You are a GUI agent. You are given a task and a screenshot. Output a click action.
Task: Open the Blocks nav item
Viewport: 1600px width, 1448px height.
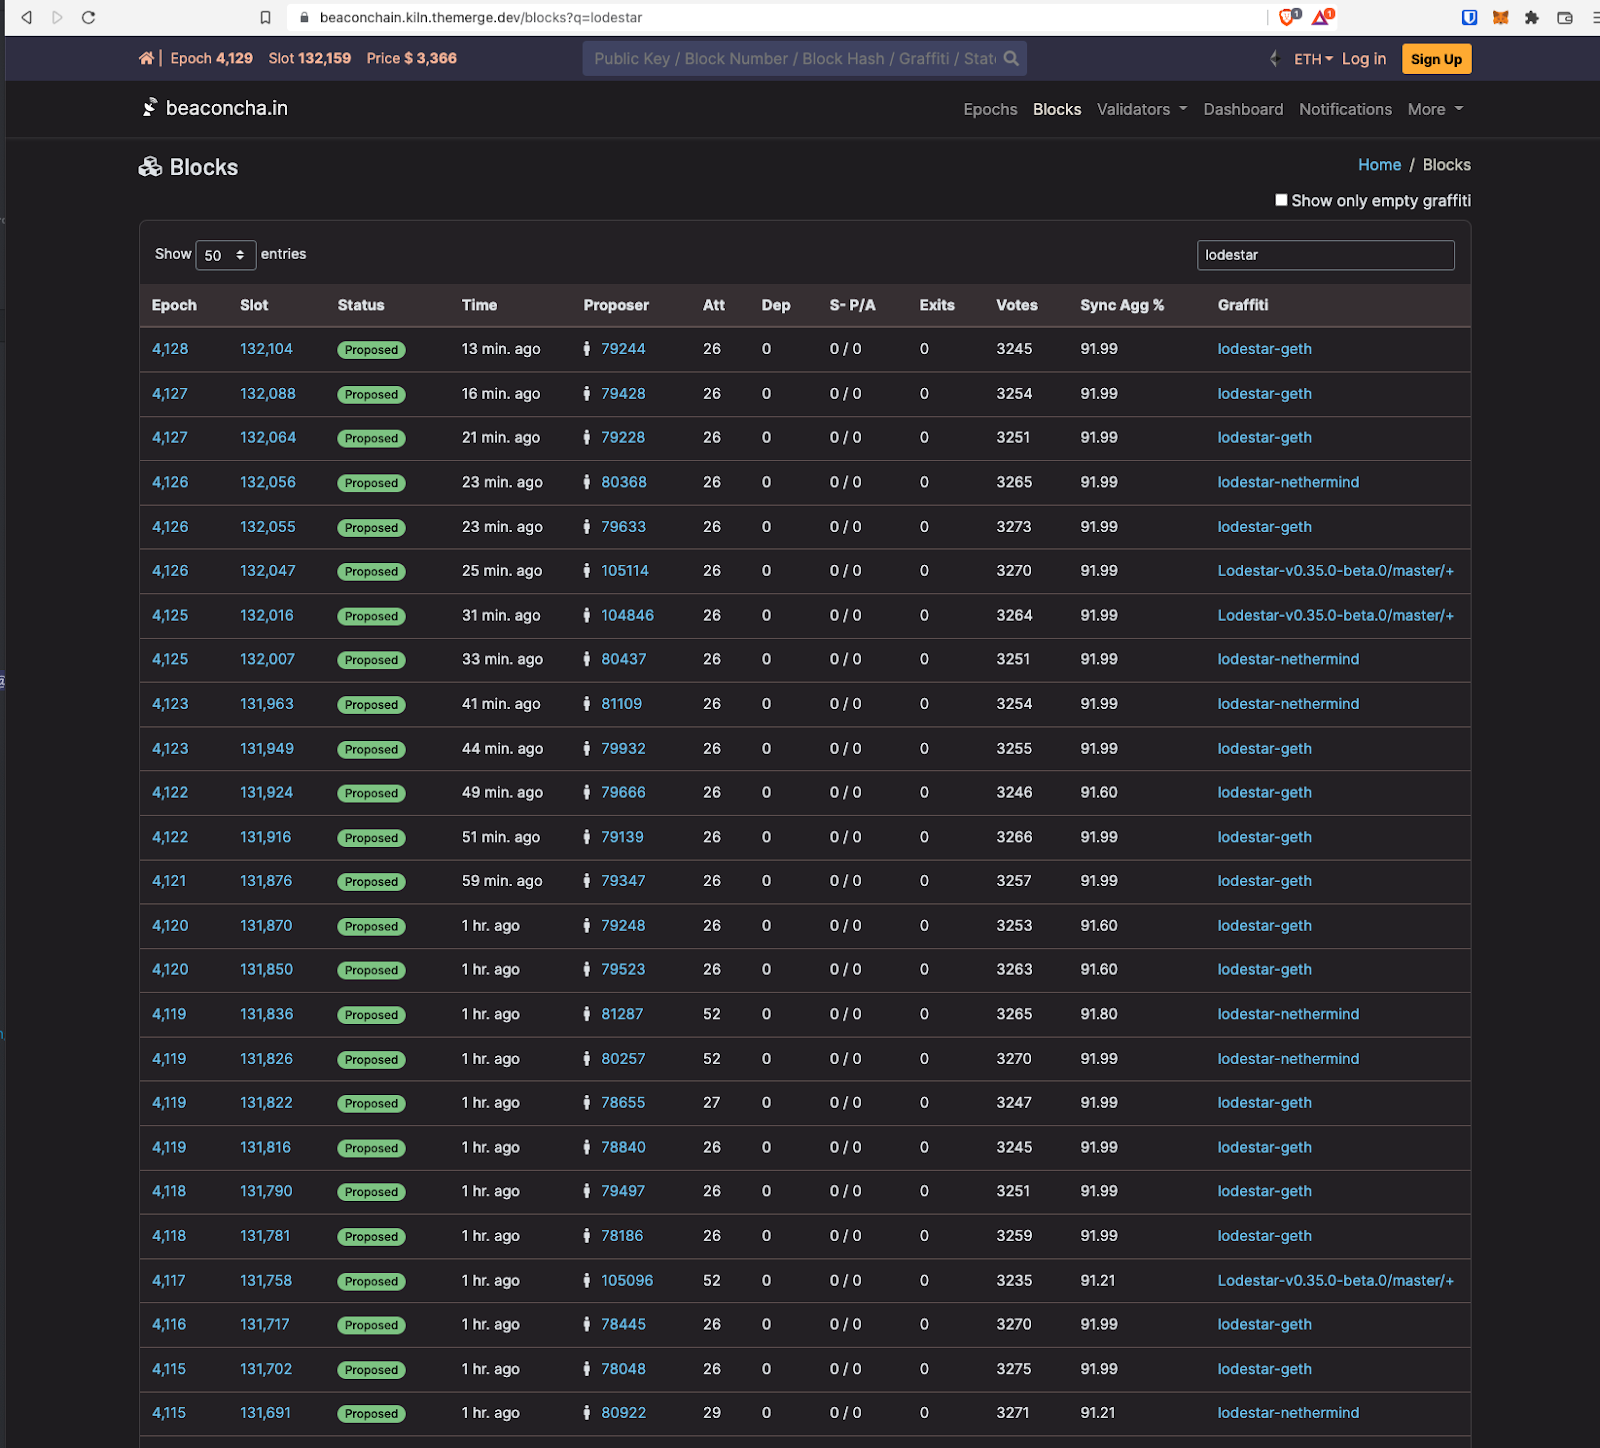[x=1057, y=109]
